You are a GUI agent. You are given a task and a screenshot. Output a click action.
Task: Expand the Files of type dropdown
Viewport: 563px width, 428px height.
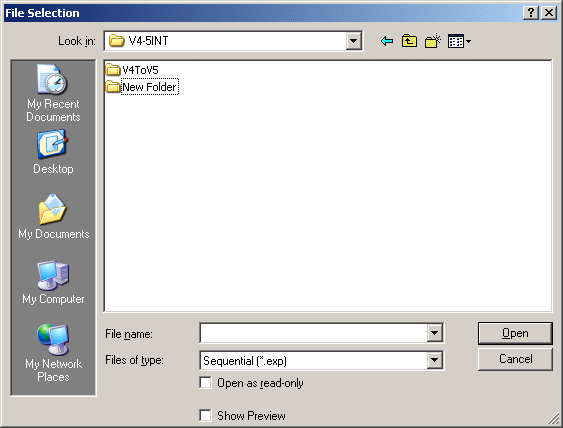[434, 360]
